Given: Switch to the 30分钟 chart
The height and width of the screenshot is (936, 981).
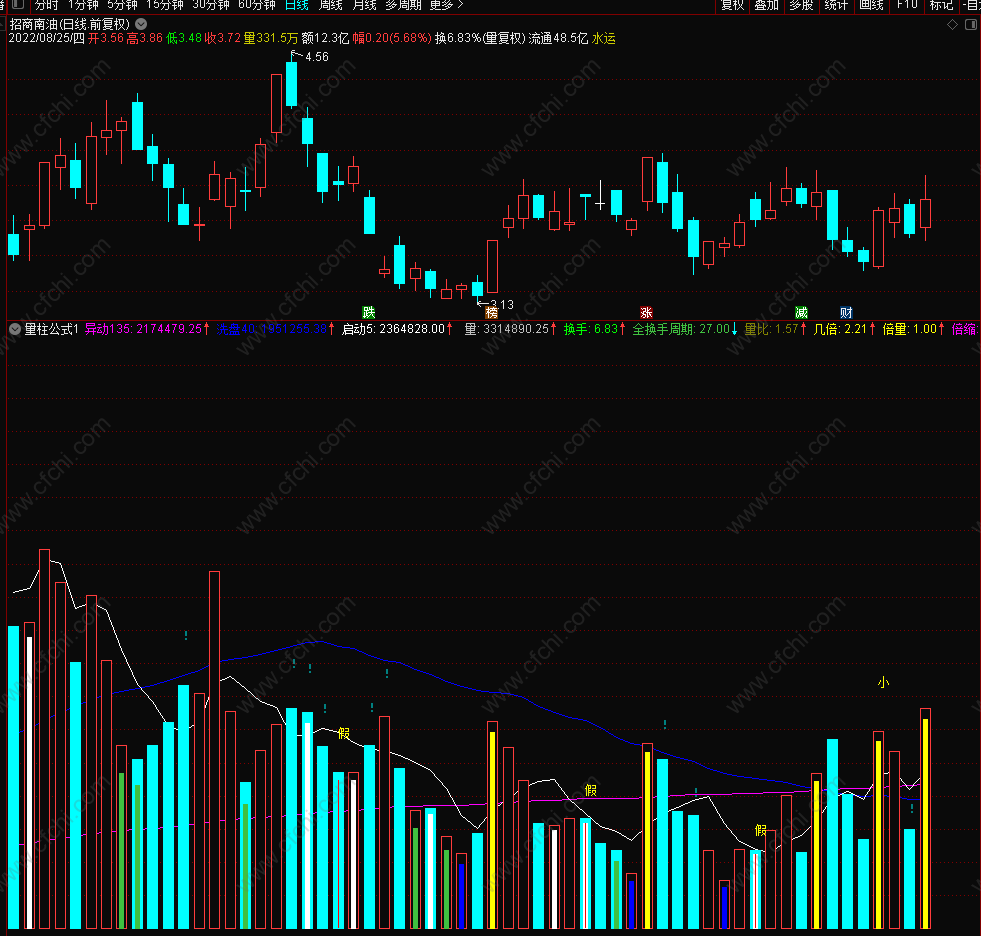Looking at the screenshot, I should pyautogui.click(x=211, y=5).
